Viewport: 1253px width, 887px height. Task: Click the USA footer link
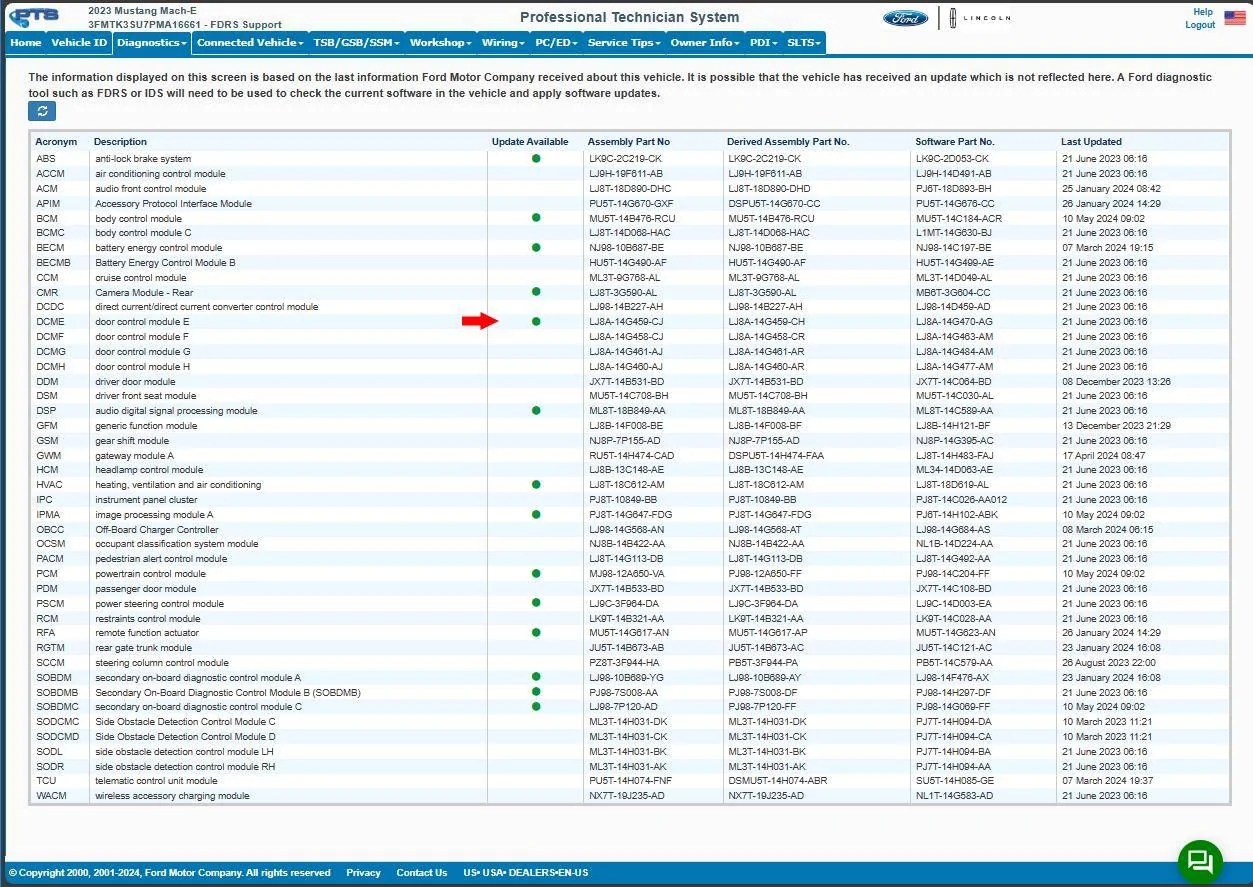(x=492, y=873)
